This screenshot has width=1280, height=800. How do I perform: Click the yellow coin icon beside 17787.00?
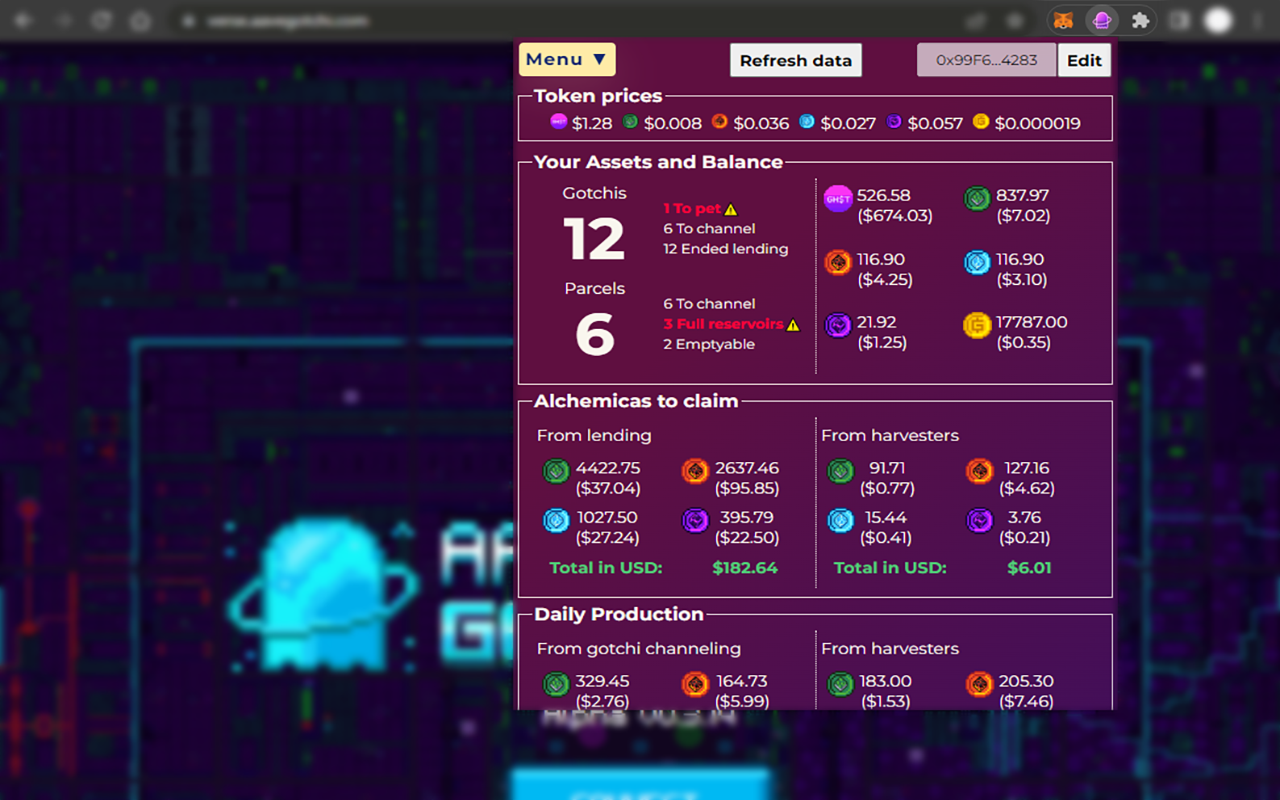pyautogui.click(x=977, y=326)
